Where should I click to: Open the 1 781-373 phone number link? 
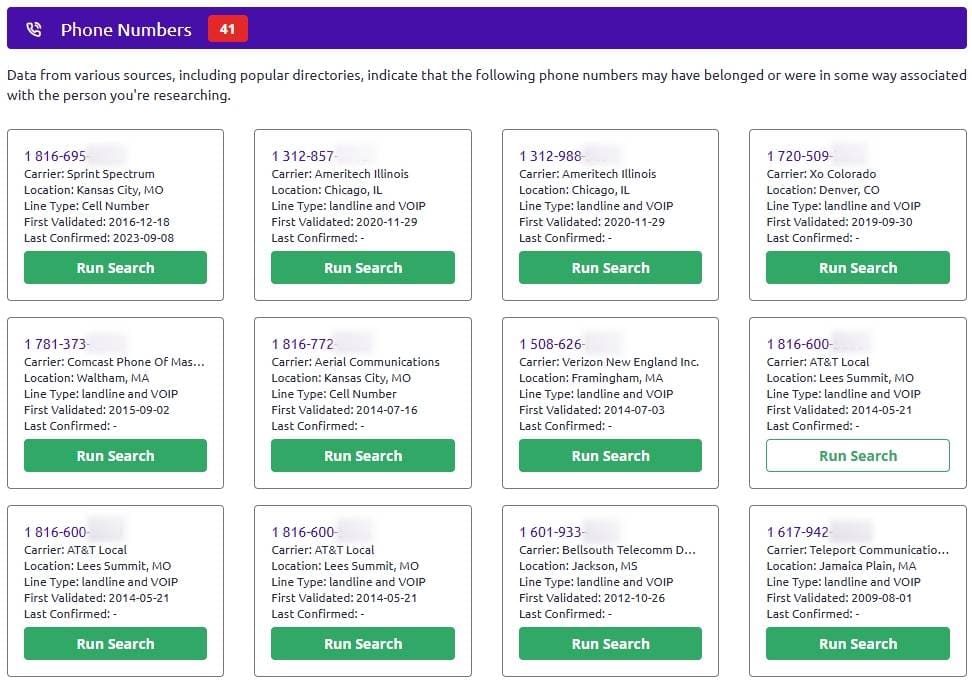[74, 344]
